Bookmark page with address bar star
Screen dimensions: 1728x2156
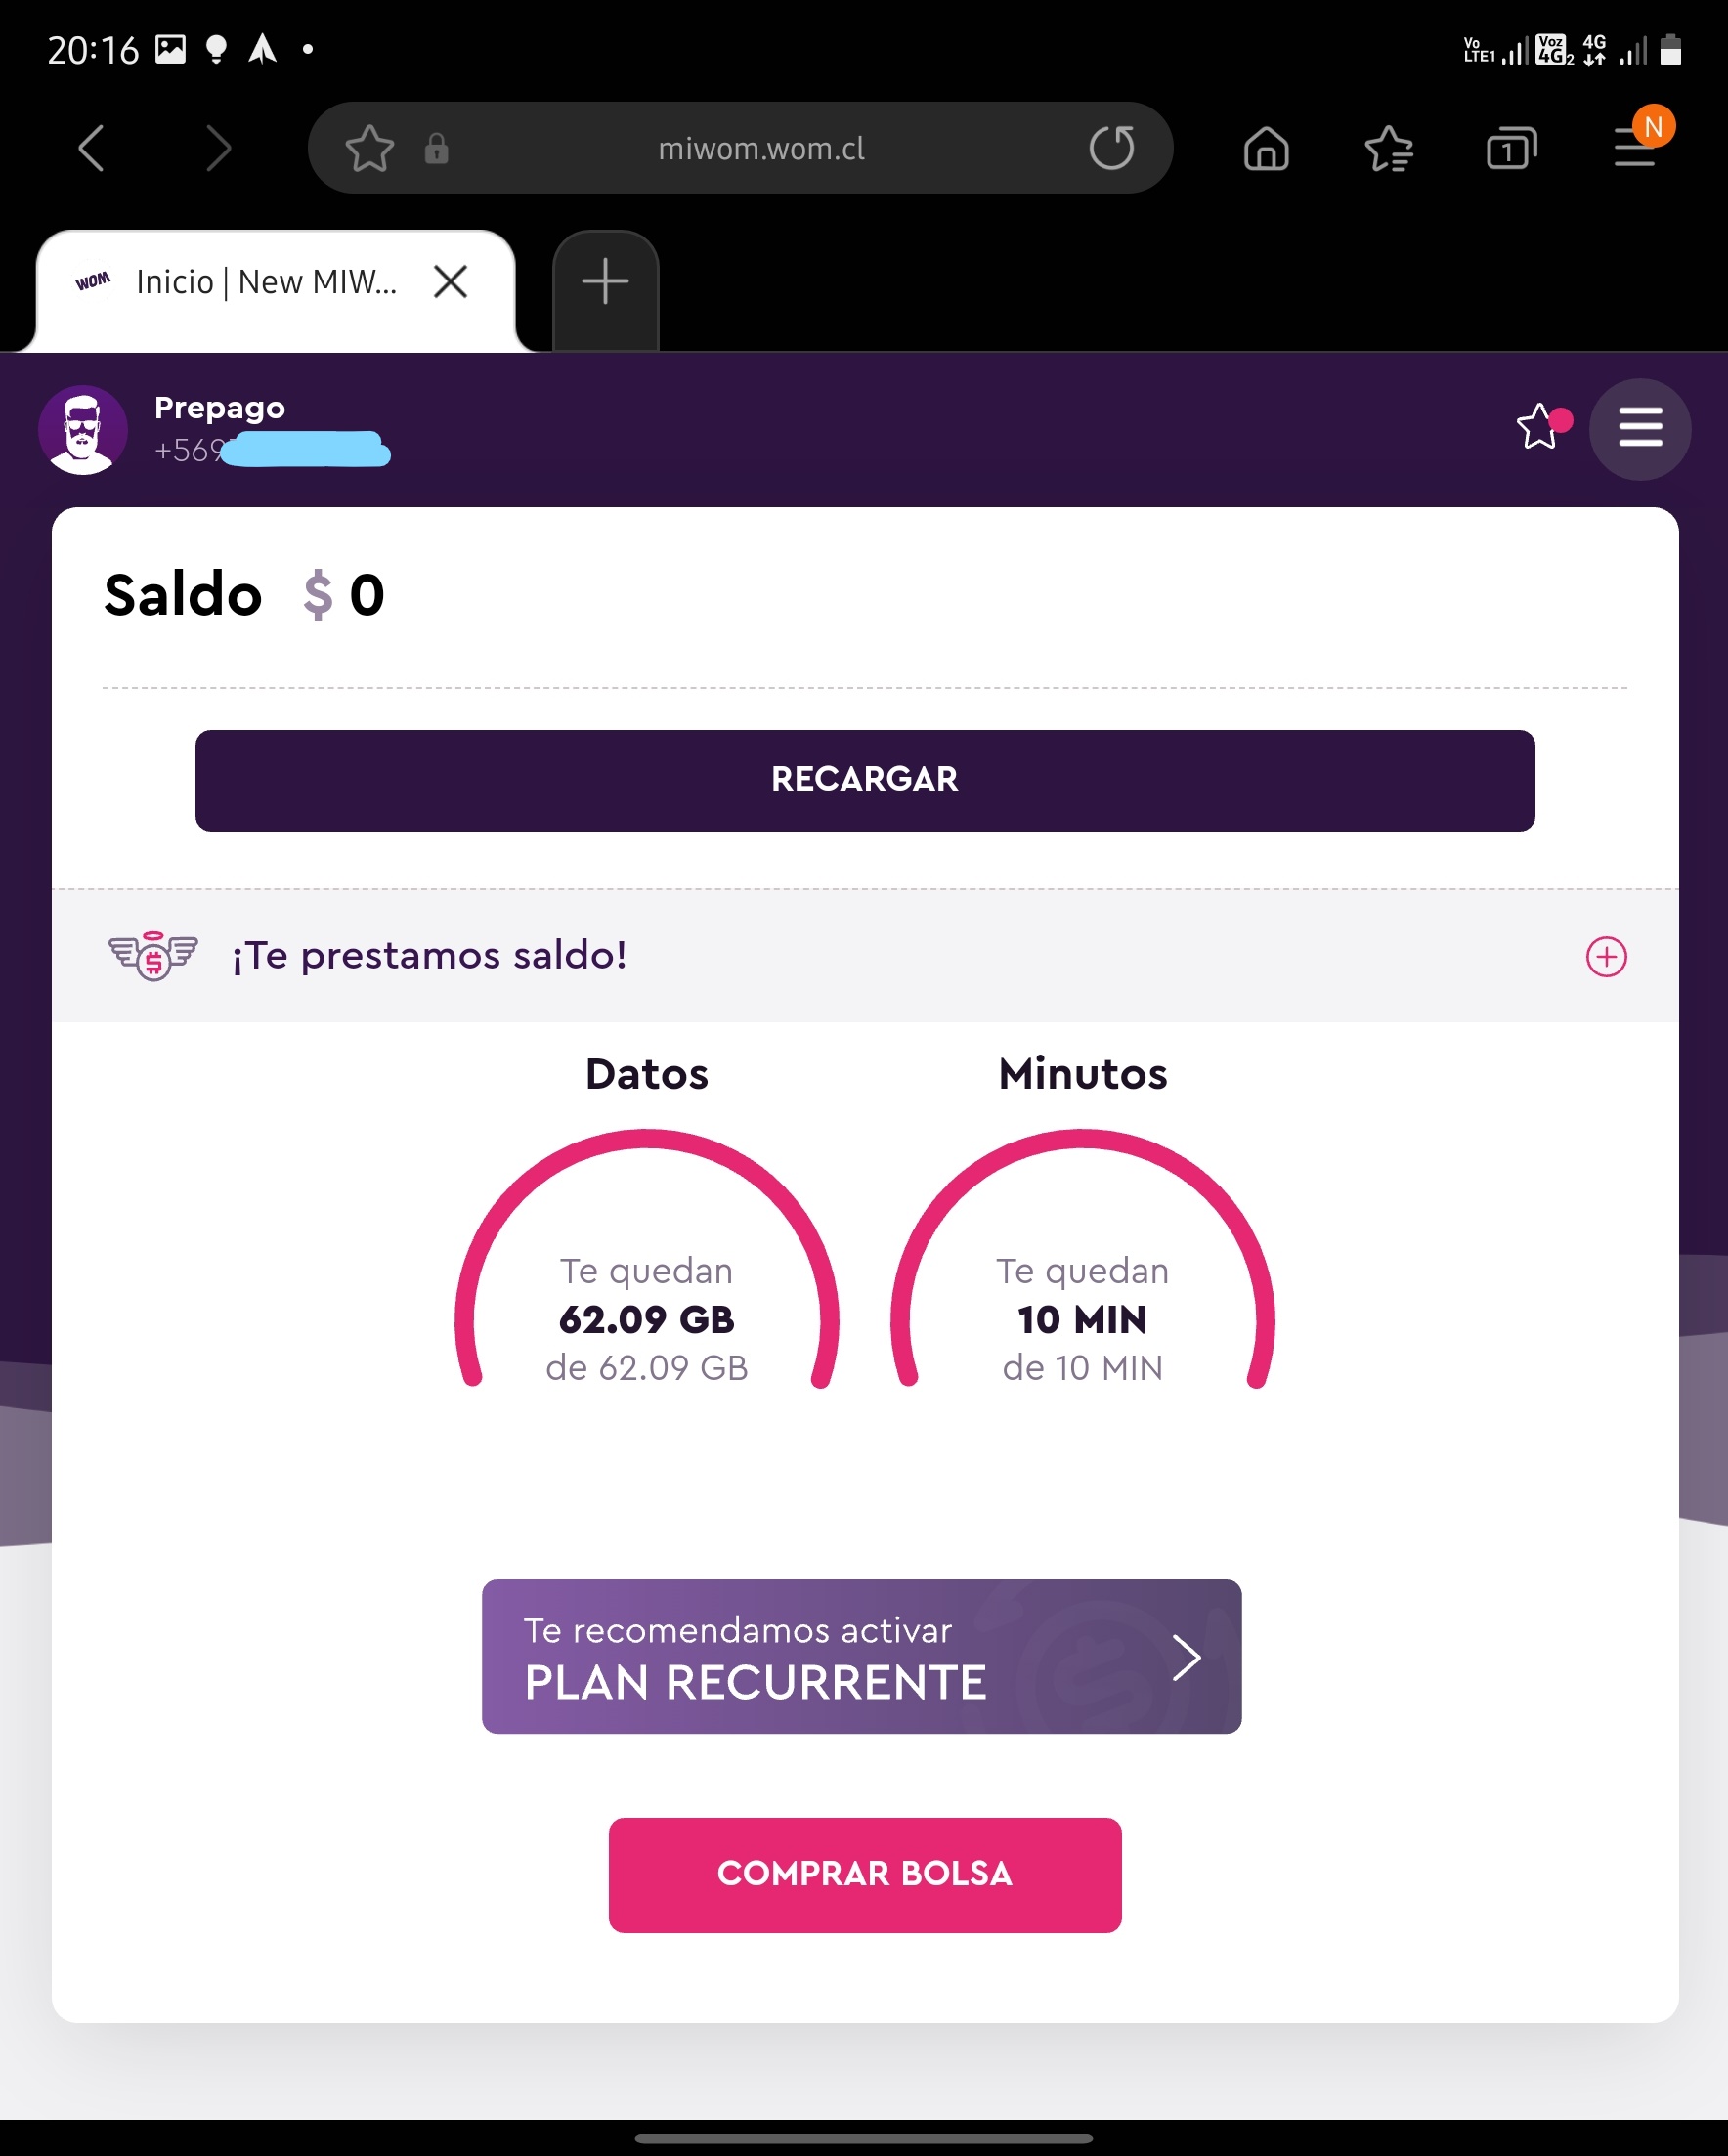pos(369,149)
